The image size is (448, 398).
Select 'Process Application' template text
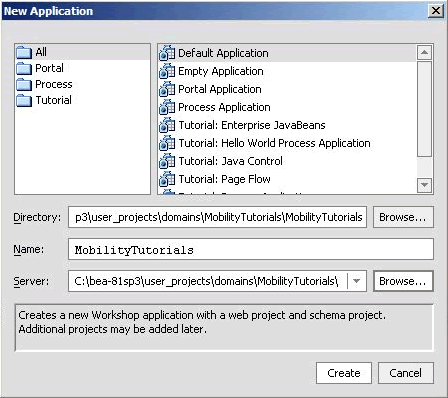[224, 107]
